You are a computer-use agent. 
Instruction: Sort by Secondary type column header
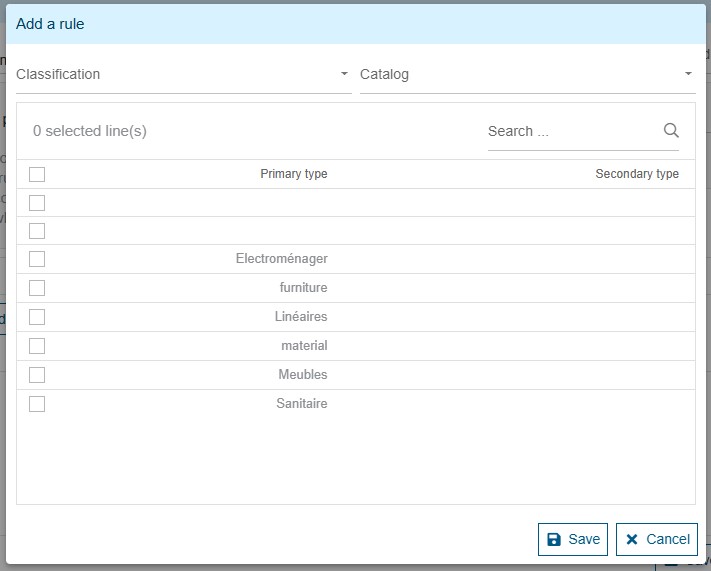(636, 174)
